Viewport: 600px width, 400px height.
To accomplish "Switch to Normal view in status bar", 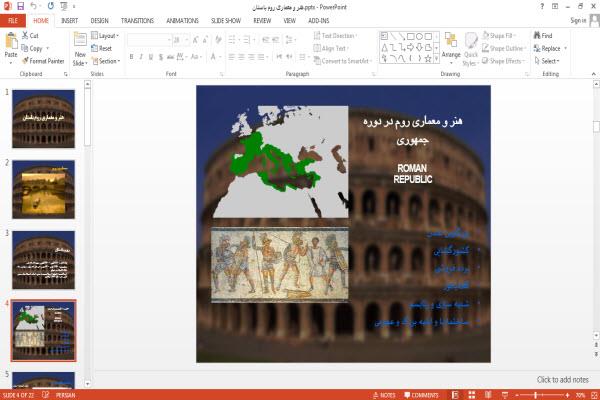I will pyautogui.click(x=455, y=395).
